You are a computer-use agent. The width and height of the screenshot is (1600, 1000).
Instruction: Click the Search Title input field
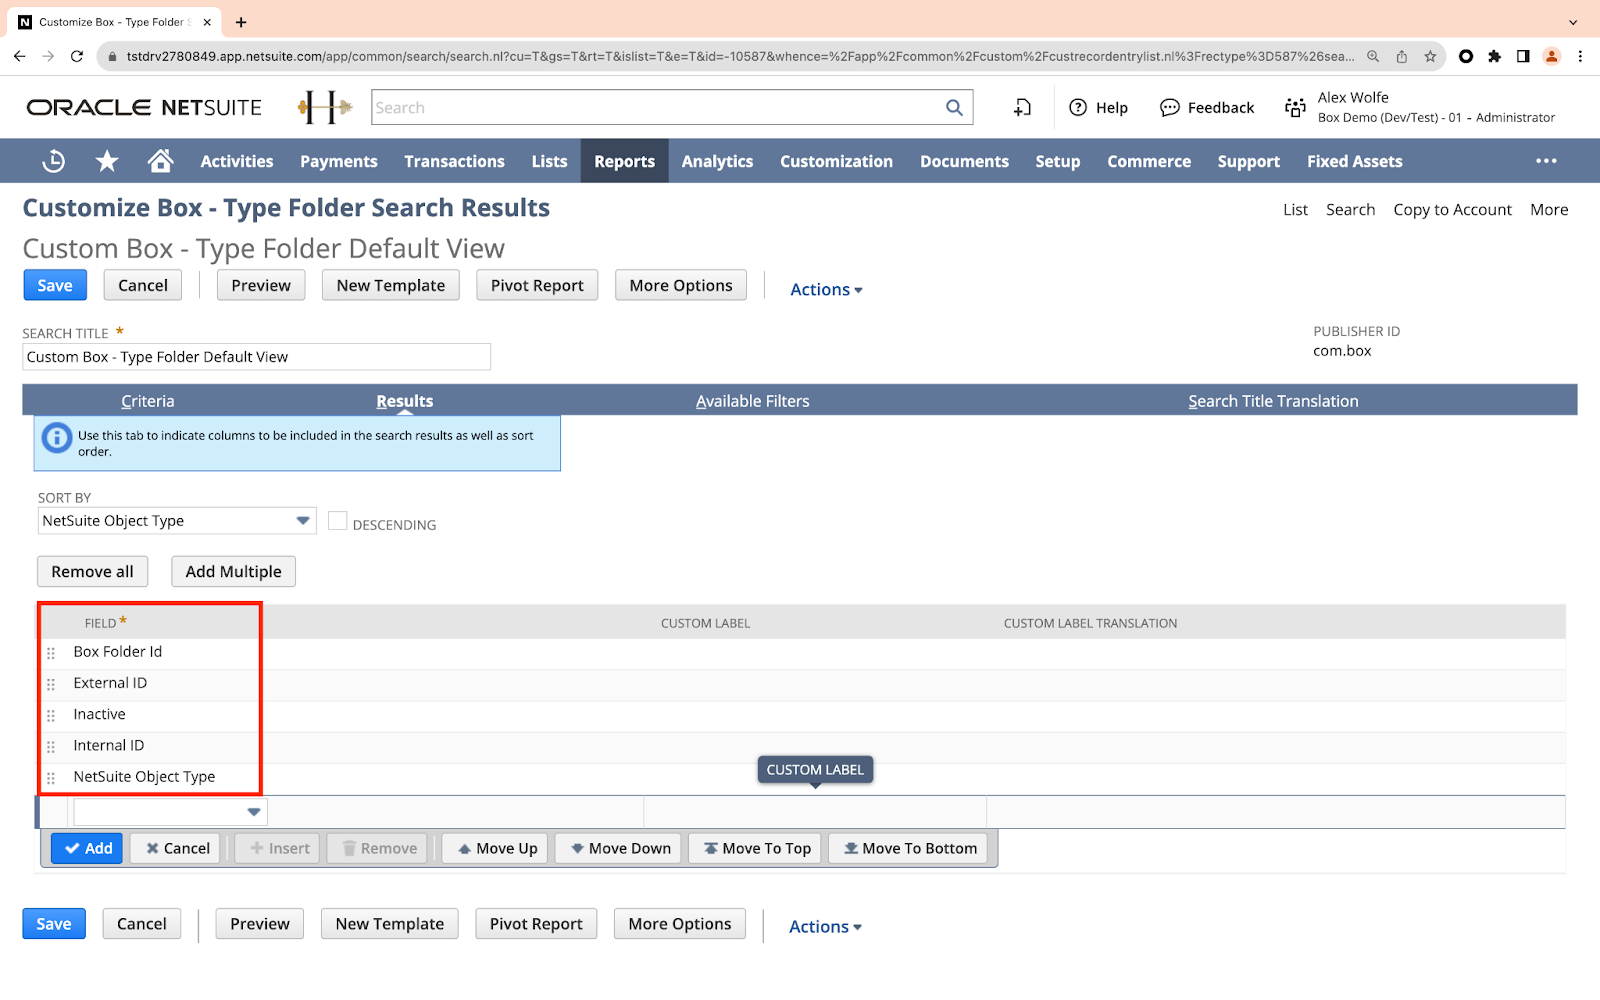[256, 357]
